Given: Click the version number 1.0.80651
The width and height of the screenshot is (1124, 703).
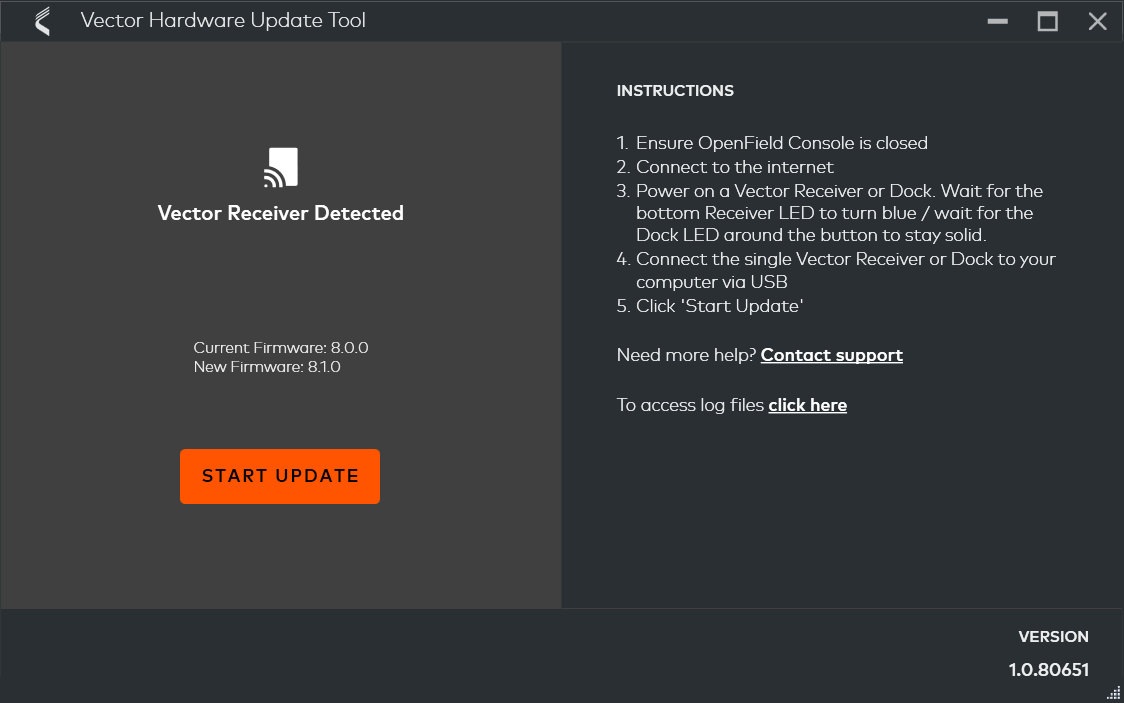Looking at the screenshot, I should [1048, 670].
